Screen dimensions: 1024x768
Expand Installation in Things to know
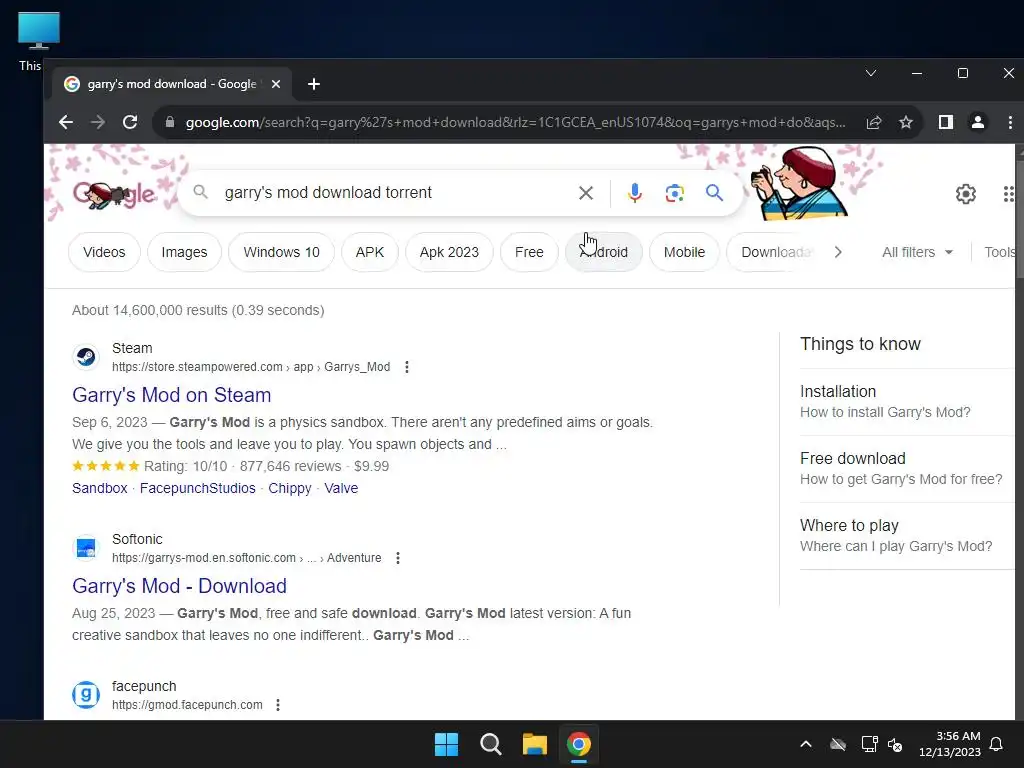tap(908, 402)
